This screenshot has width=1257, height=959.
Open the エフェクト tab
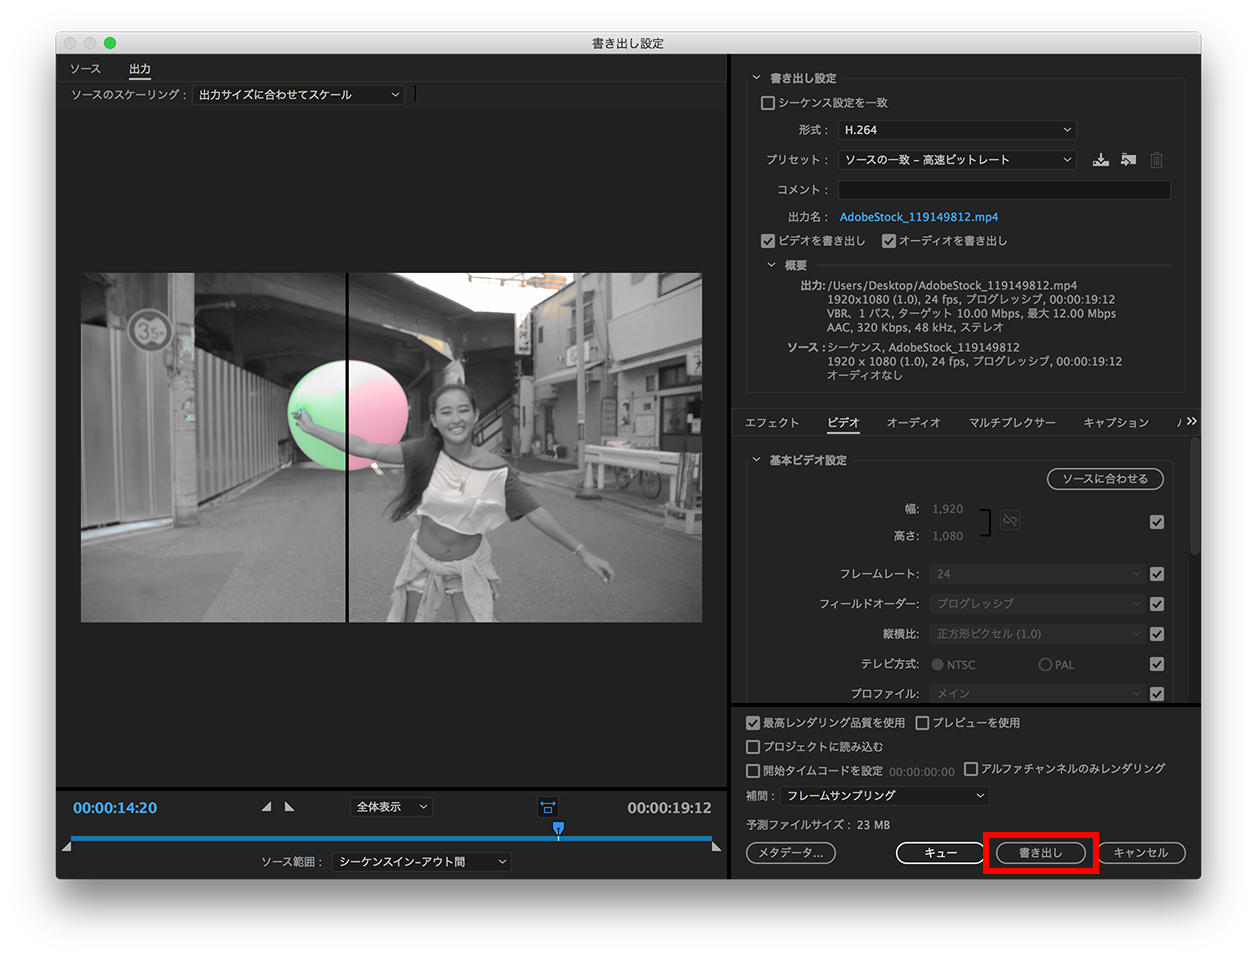coord(772,423)
